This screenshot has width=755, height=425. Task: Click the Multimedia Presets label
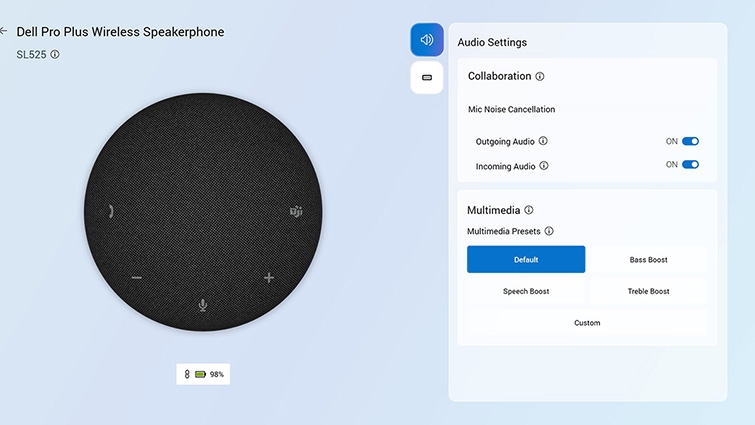click(504, 232)
